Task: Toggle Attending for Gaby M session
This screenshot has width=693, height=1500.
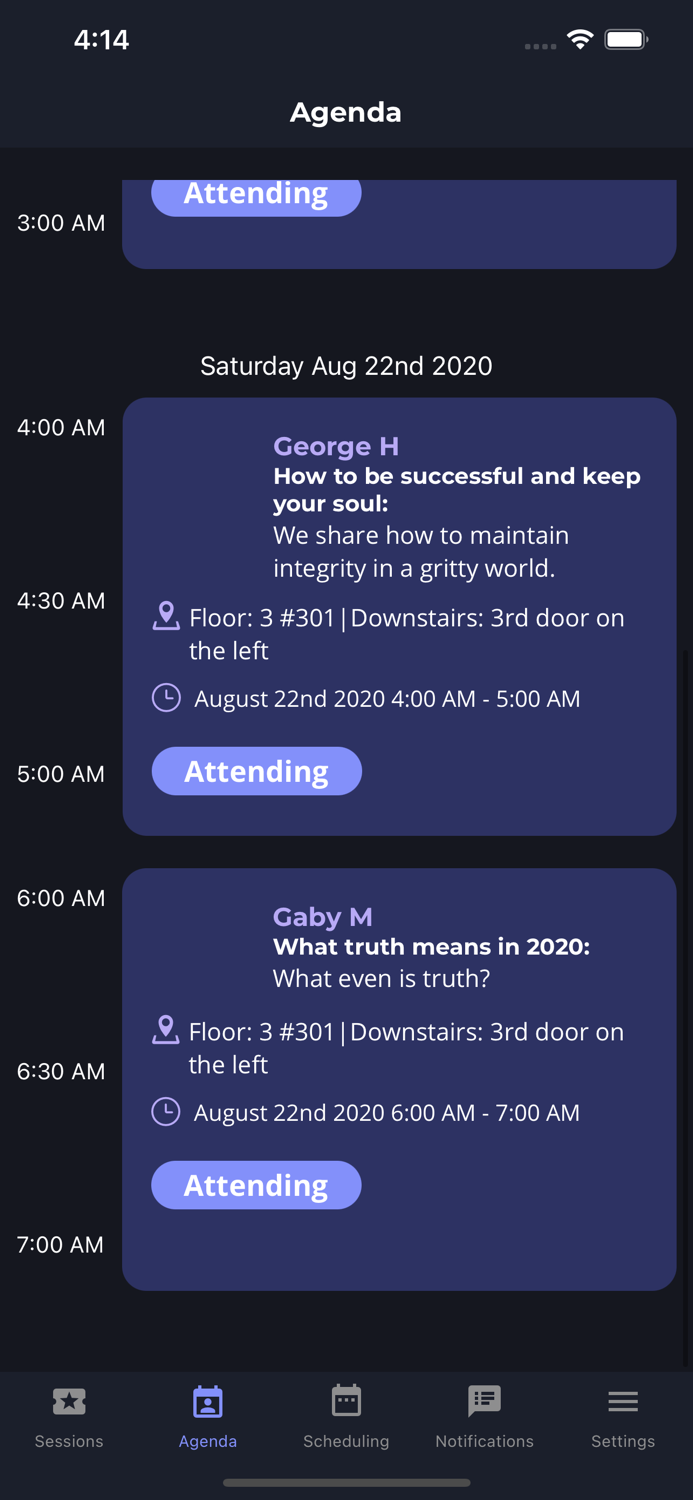Action: pyautogui.click(x=256, y=1185)
